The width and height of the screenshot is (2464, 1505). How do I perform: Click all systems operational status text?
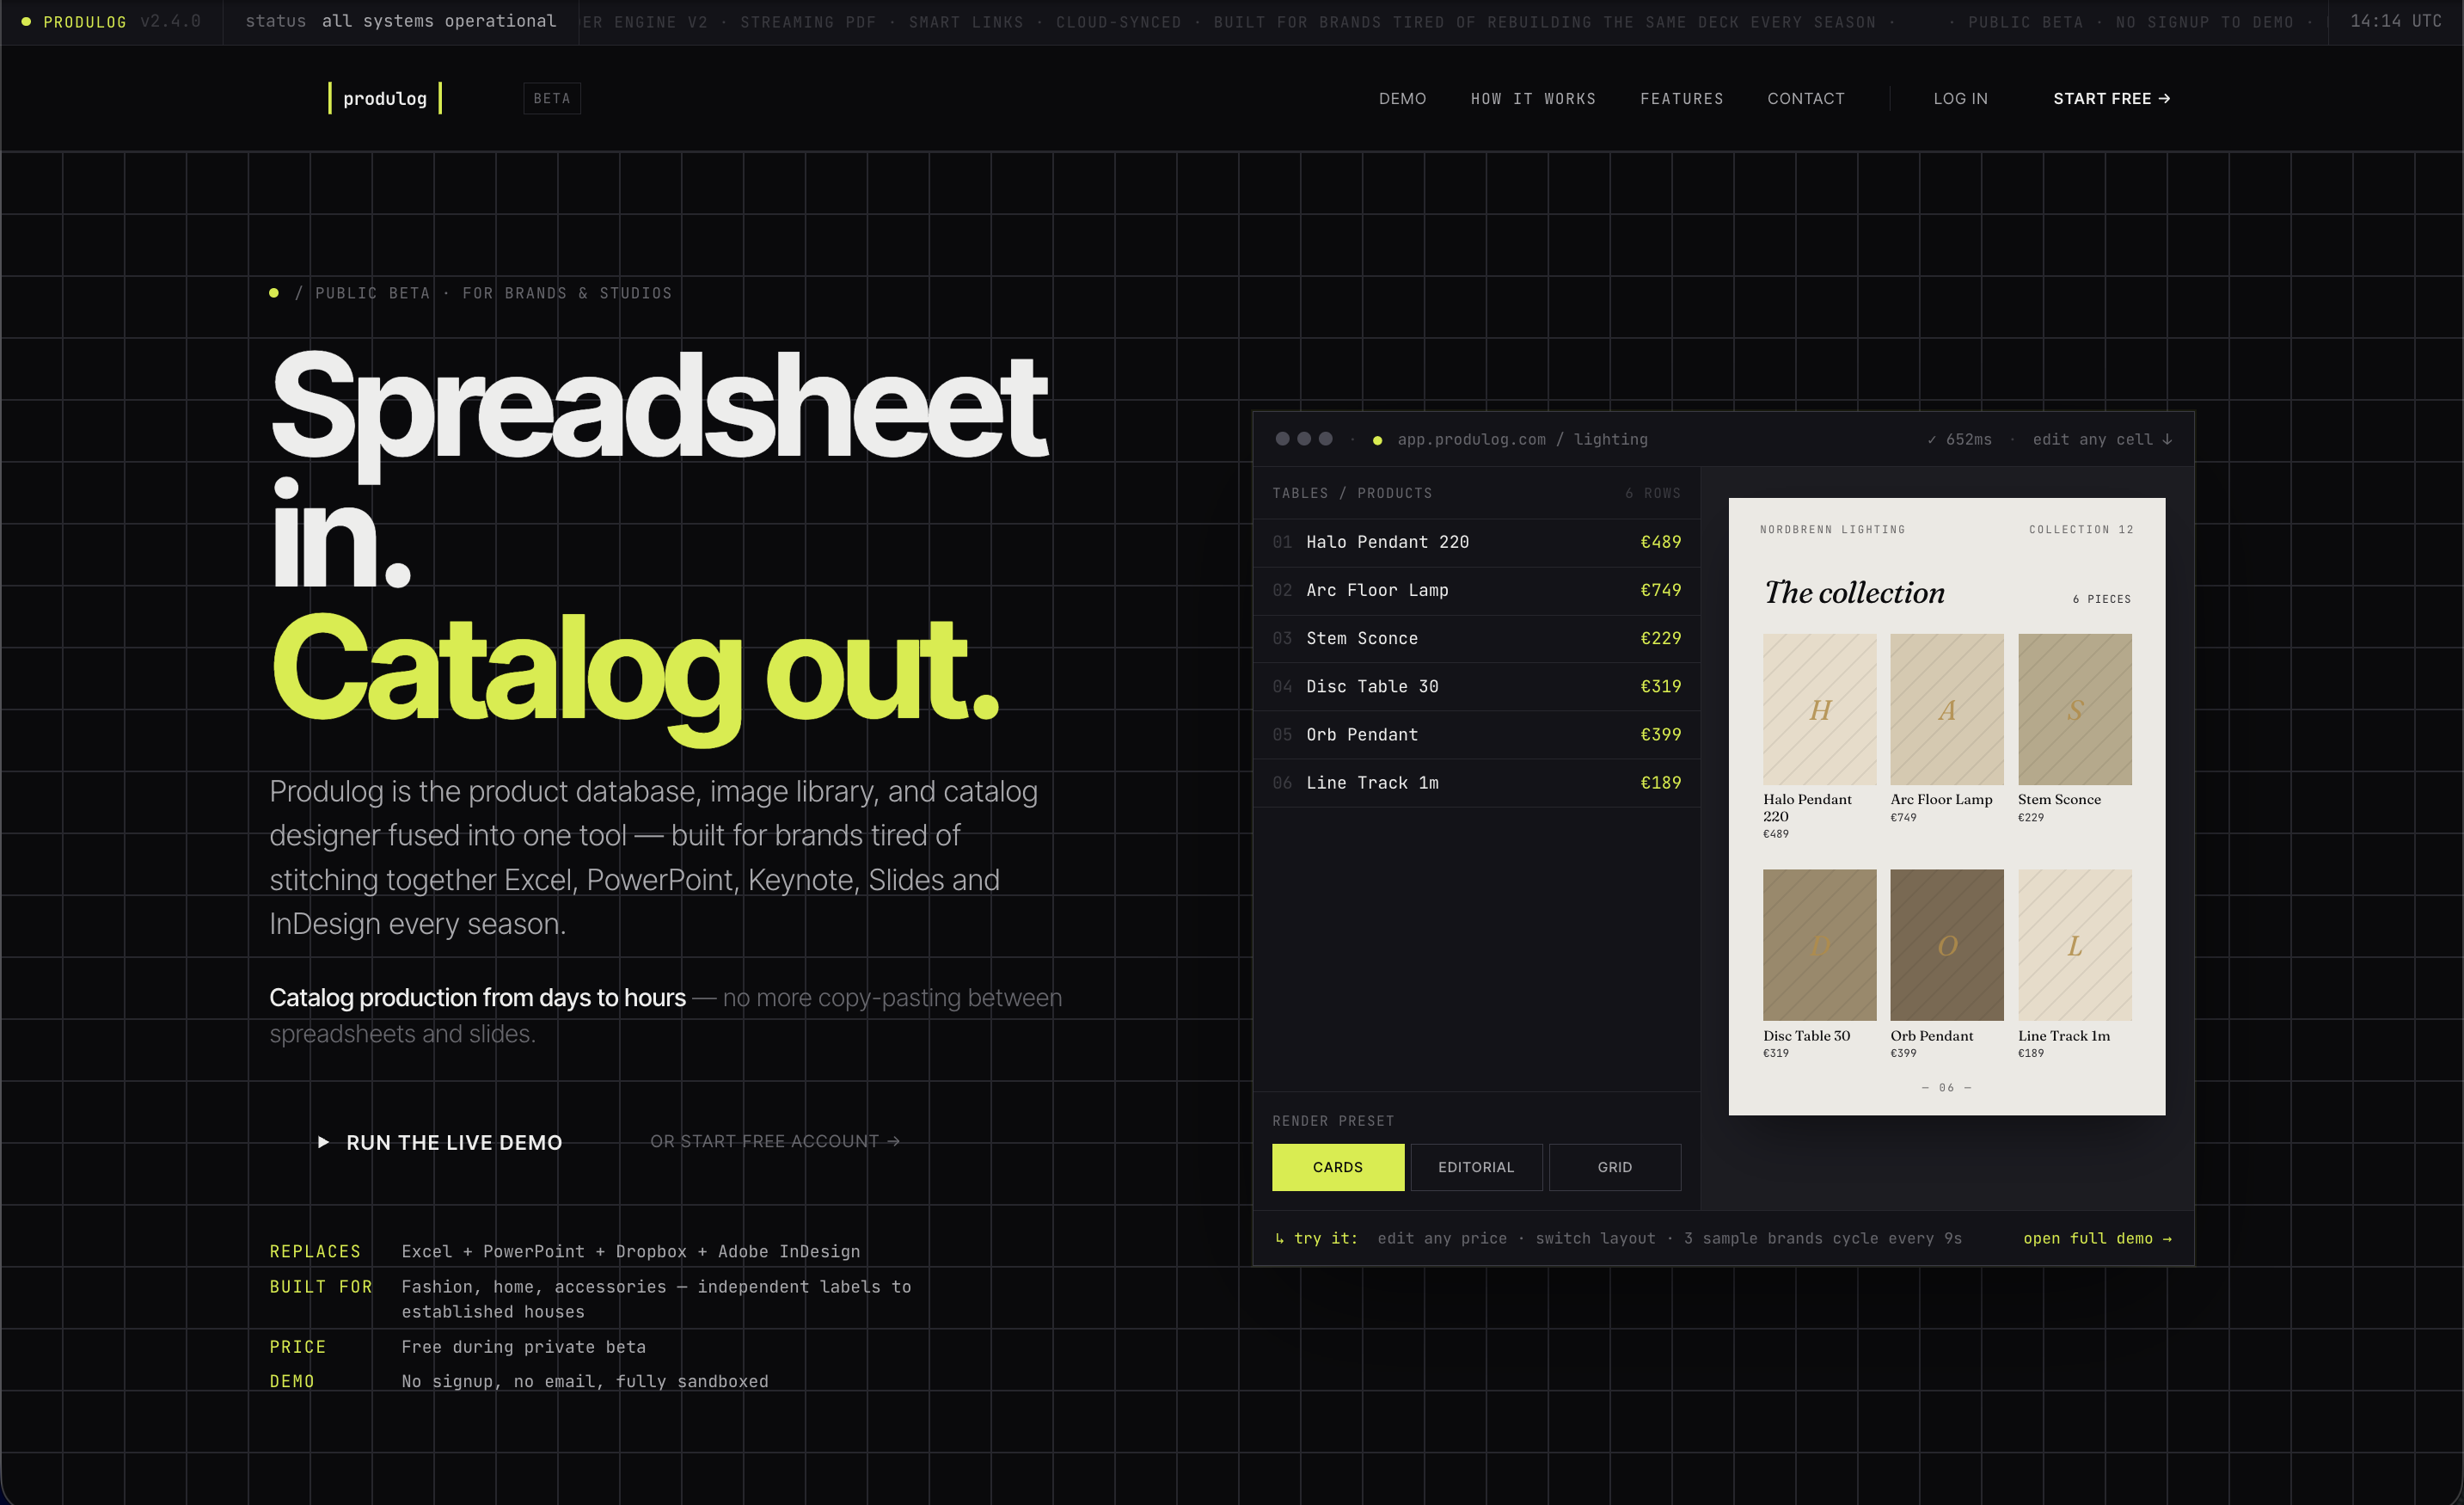[x=439, y=21]
